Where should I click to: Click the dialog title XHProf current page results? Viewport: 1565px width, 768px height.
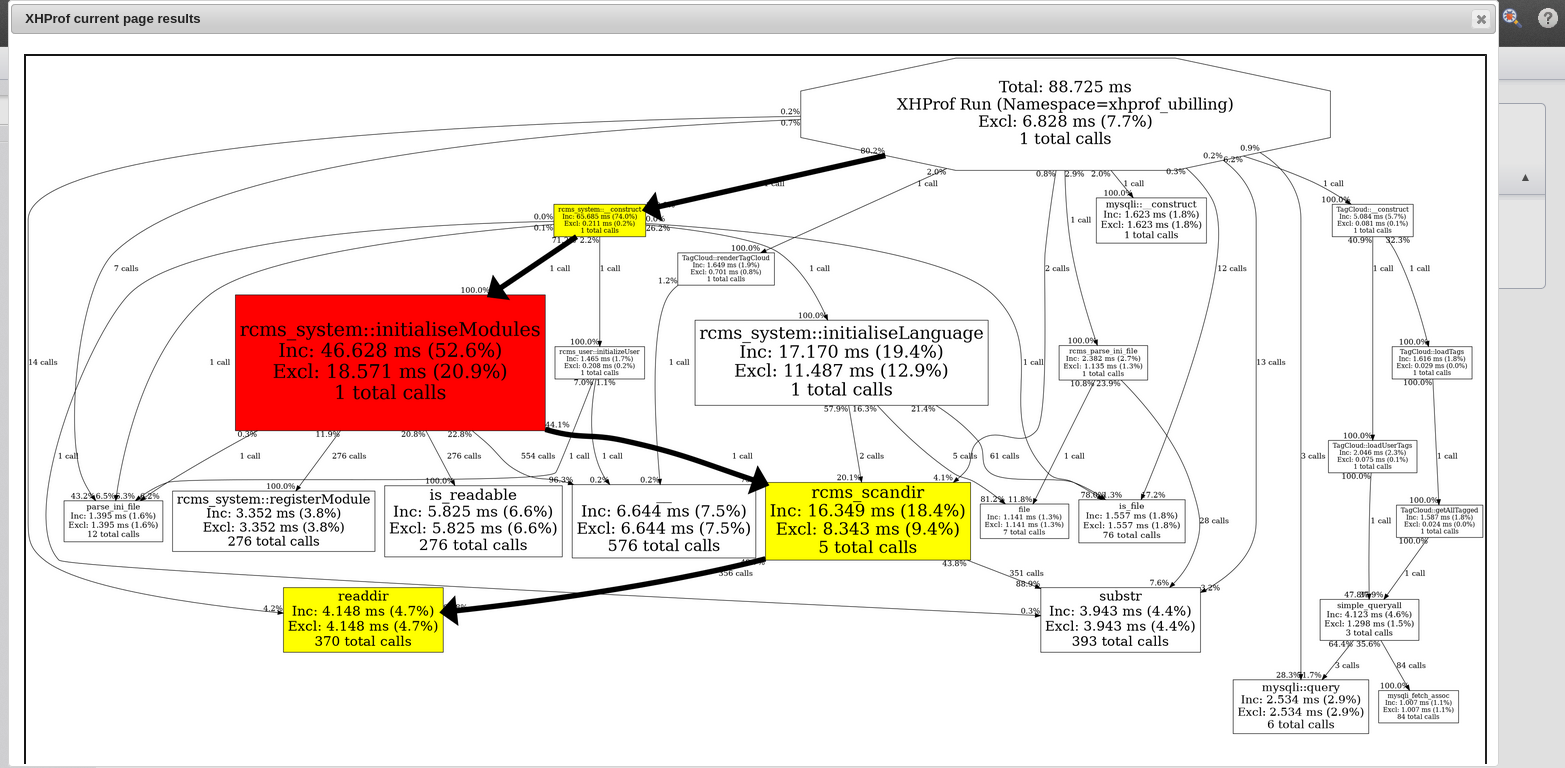112,19
